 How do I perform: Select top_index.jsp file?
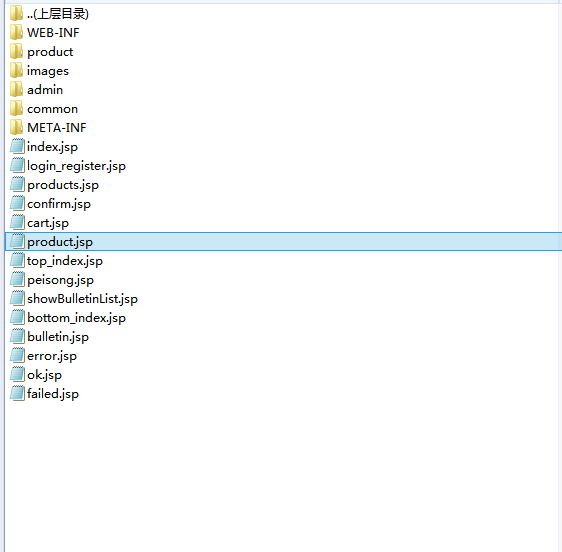(x=65, y=261)
